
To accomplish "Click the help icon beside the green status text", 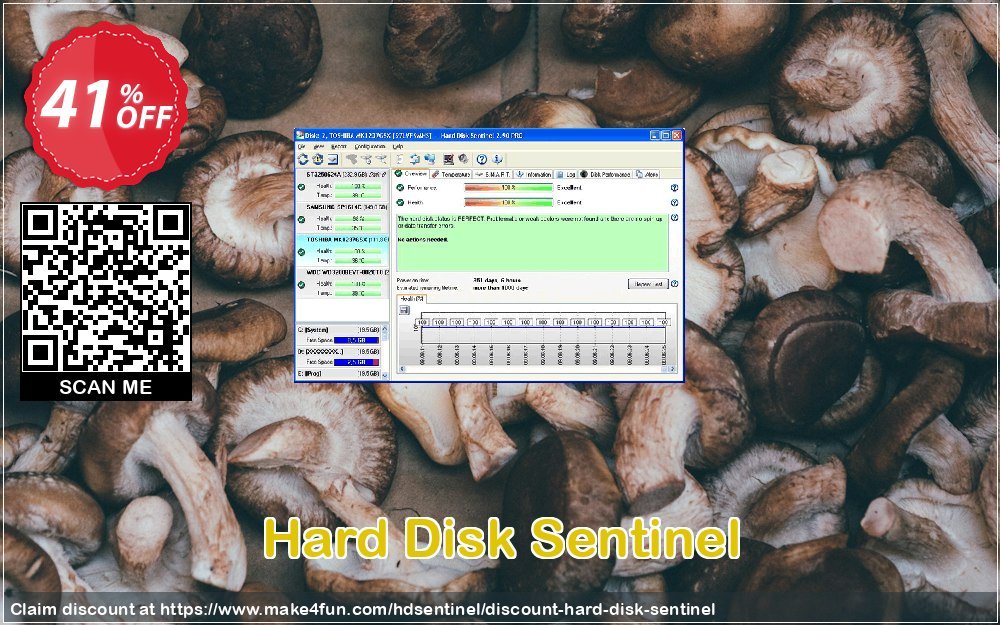I will tap(675, 218).
